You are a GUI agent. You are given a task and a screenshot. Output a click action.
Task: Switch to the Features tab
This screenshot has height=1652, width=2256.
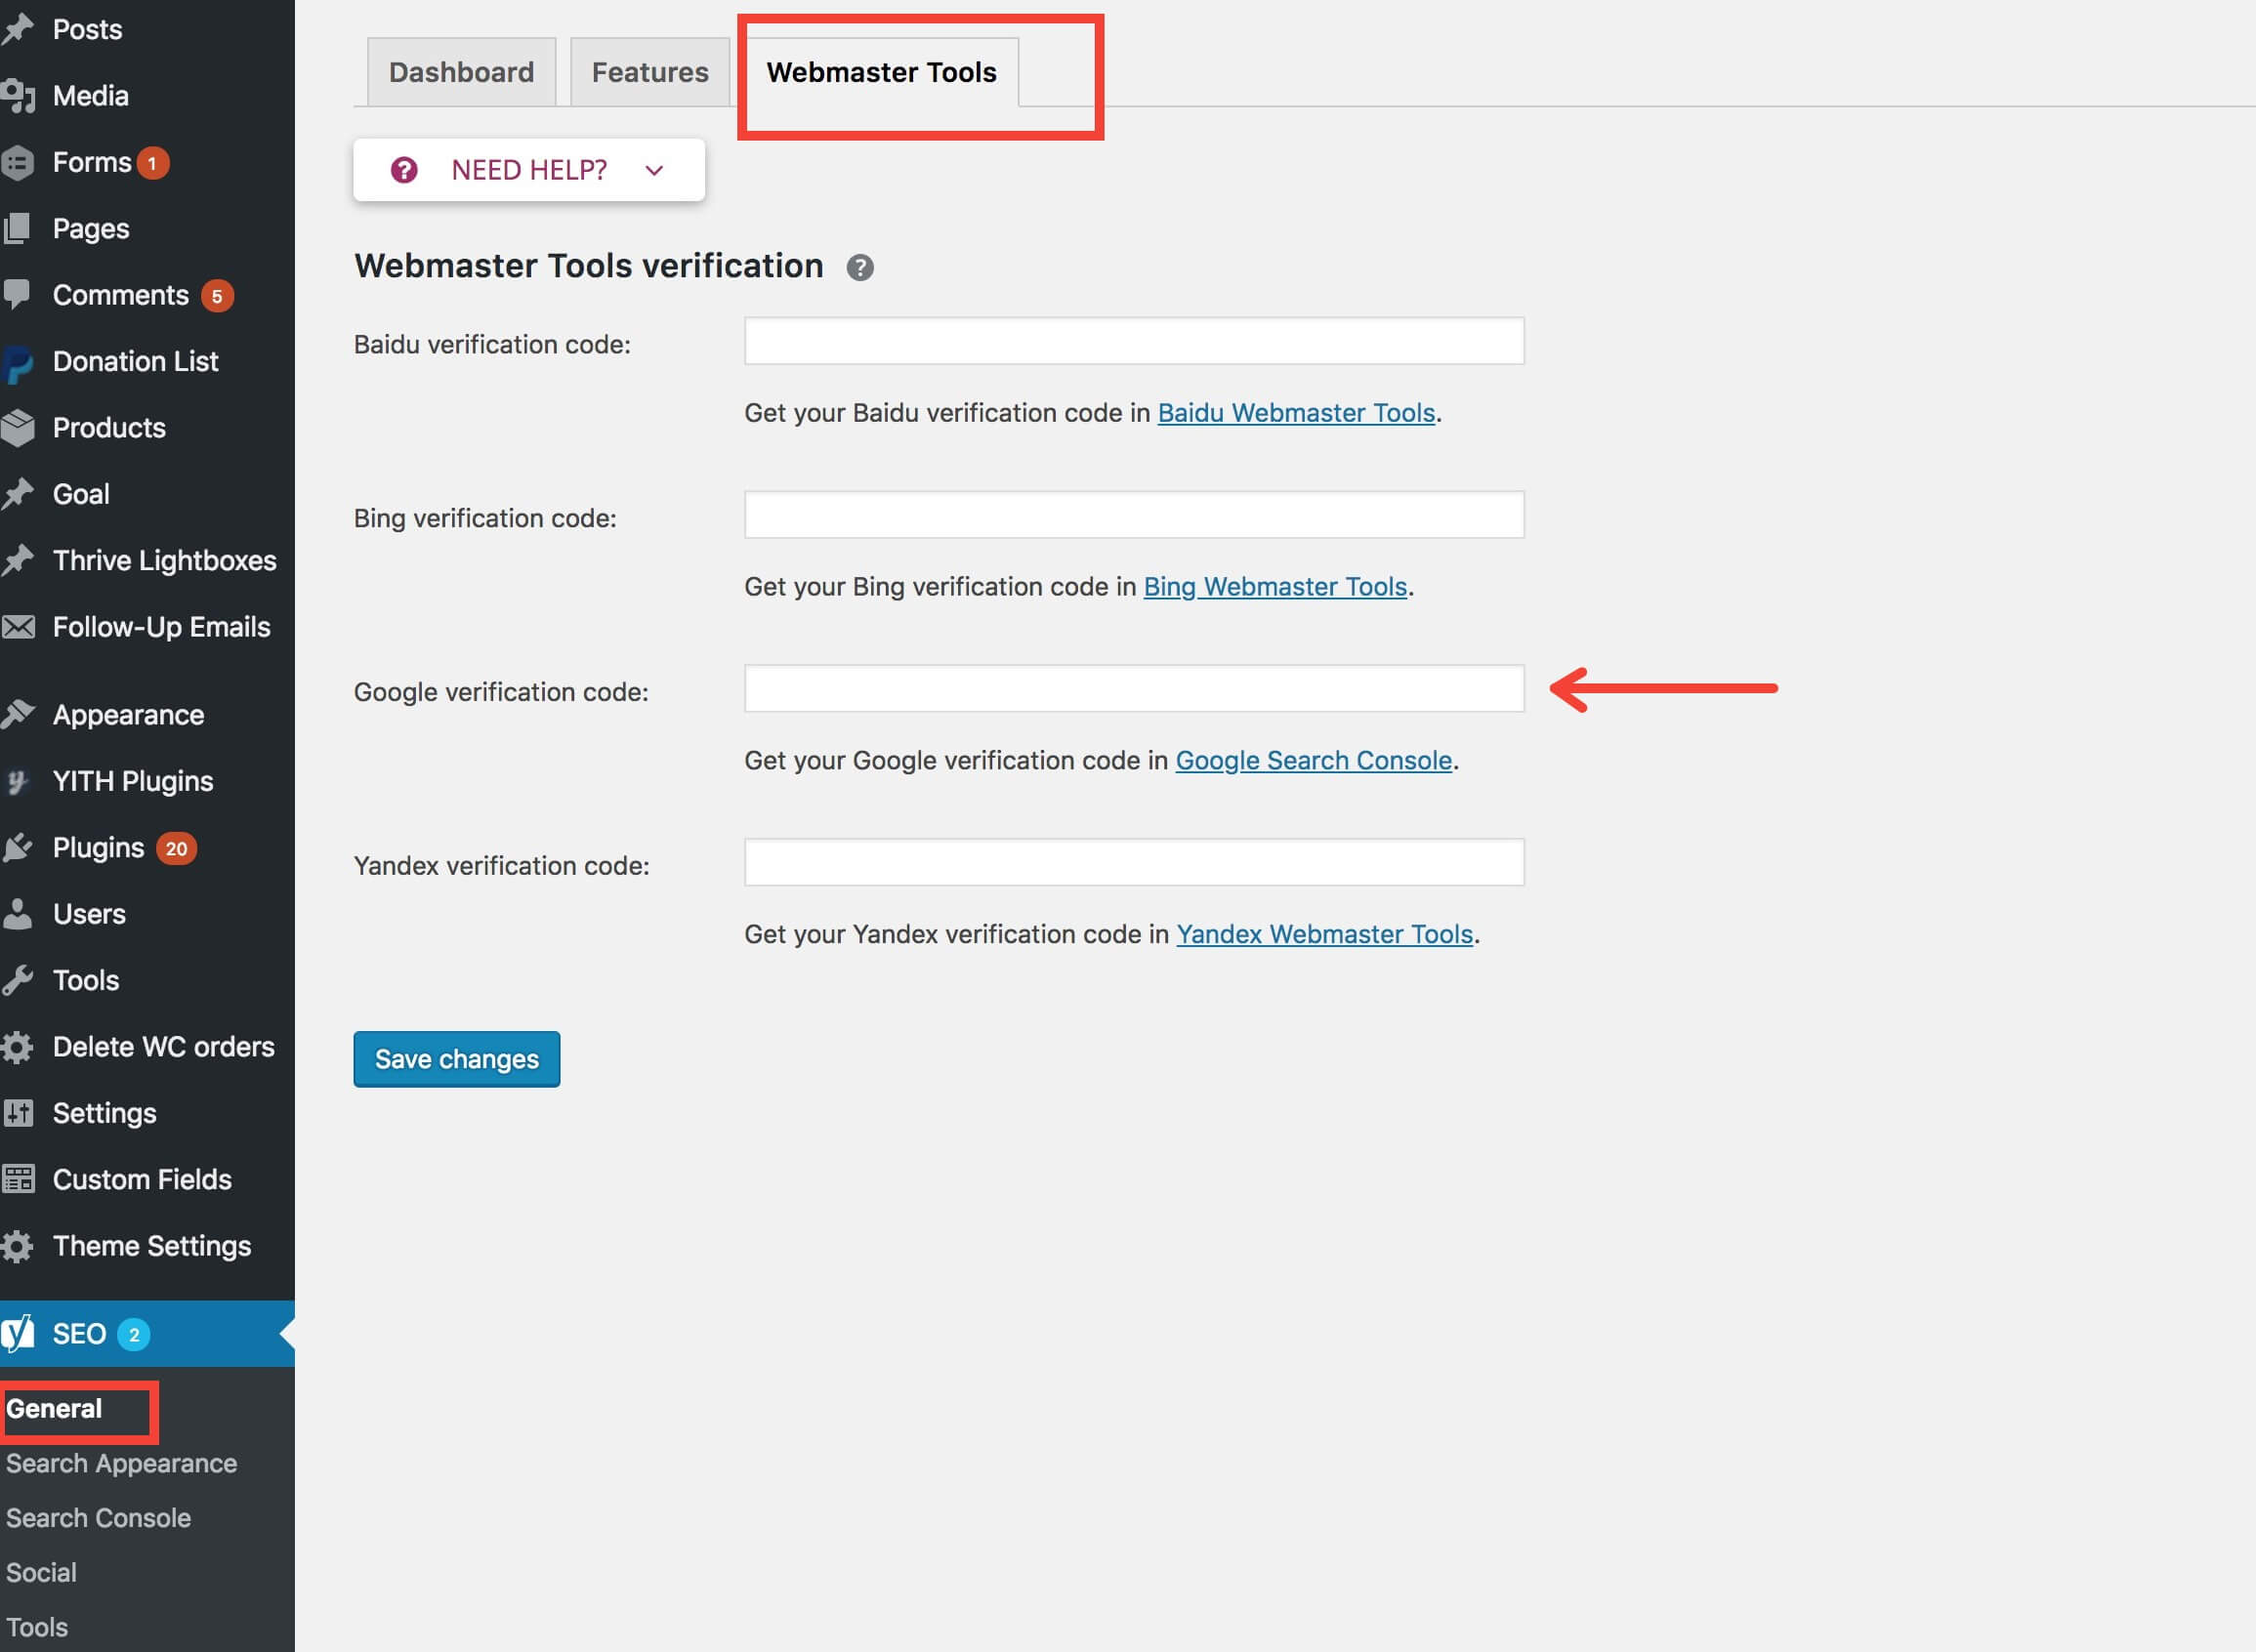[649, 71]
